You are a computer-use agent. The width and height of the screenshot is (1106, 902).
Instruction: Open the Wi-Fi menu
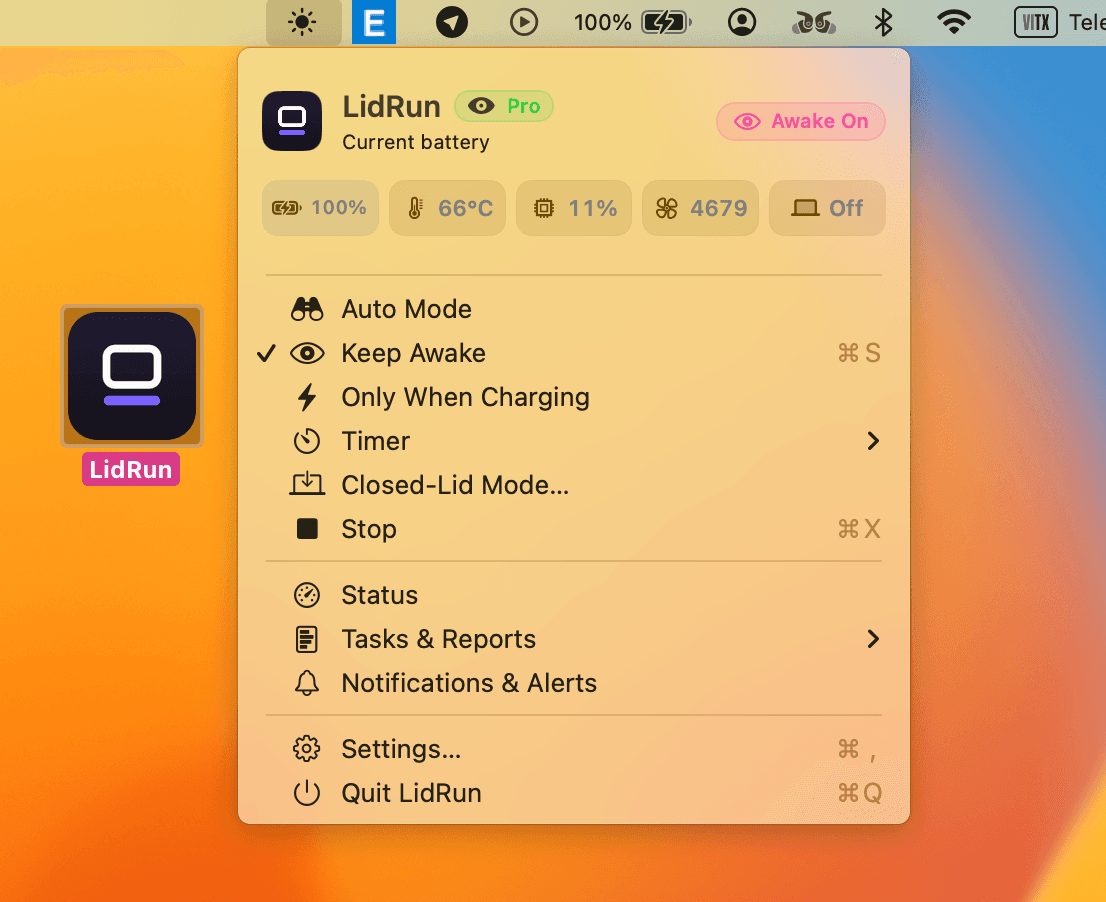point(954,23)
